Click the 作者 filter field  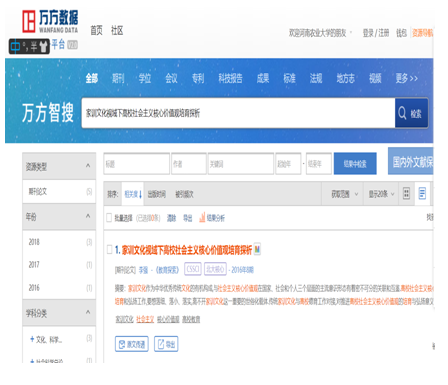[189, 164]
